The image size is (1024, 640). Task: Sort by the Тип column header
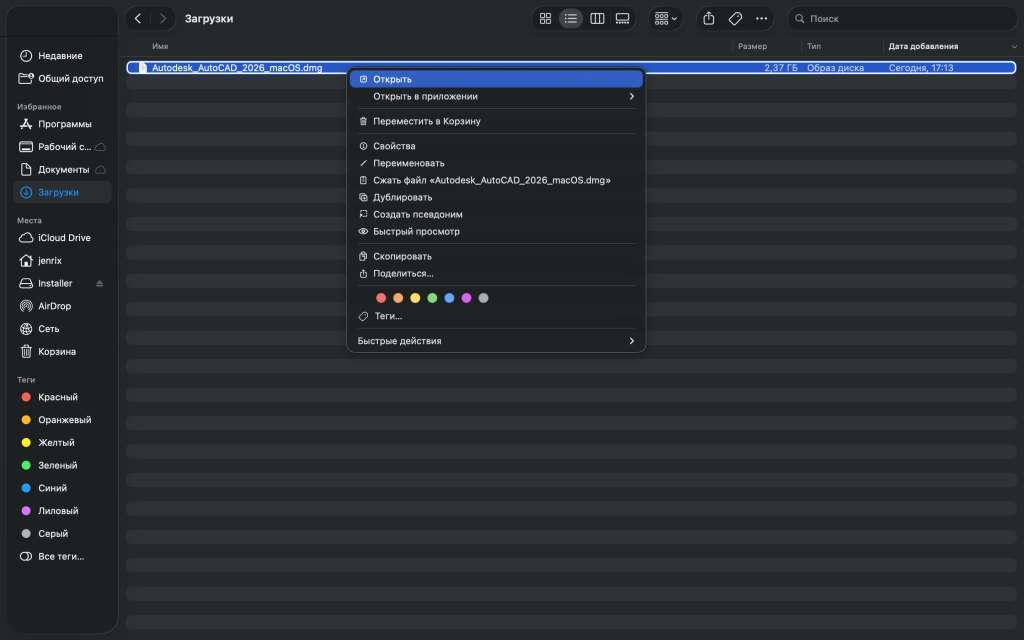tap(814, 46)
